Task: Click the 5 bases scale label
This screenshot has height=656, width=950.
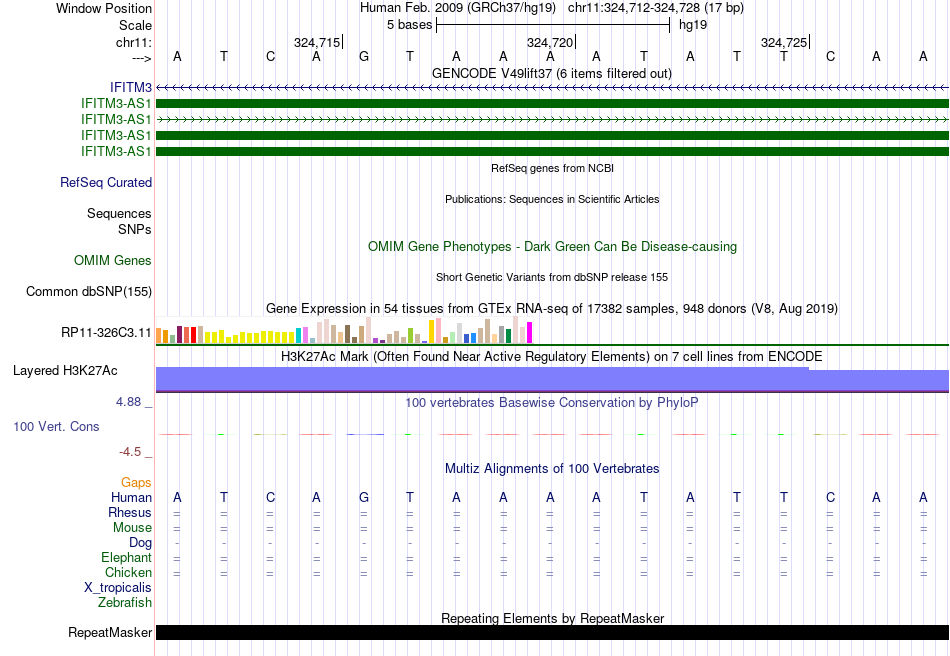Action: click(x=410, y=25)
